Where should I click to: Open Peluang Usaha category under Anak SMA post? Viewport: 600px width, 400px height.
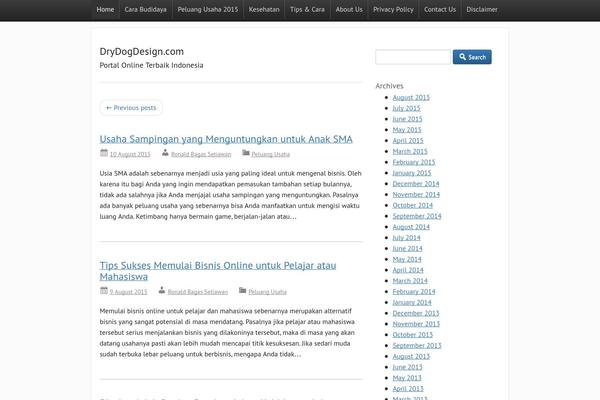(x=271, y=154)
